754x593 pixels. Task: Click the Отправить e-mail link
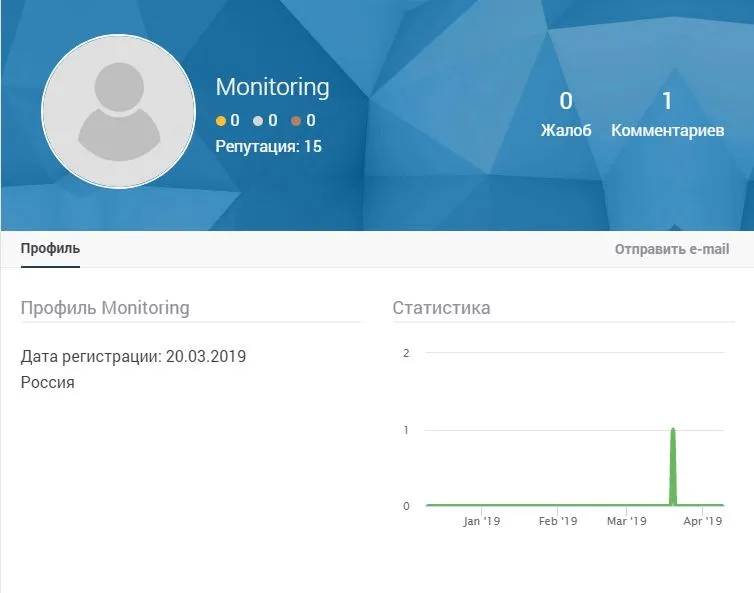point(672,249)
